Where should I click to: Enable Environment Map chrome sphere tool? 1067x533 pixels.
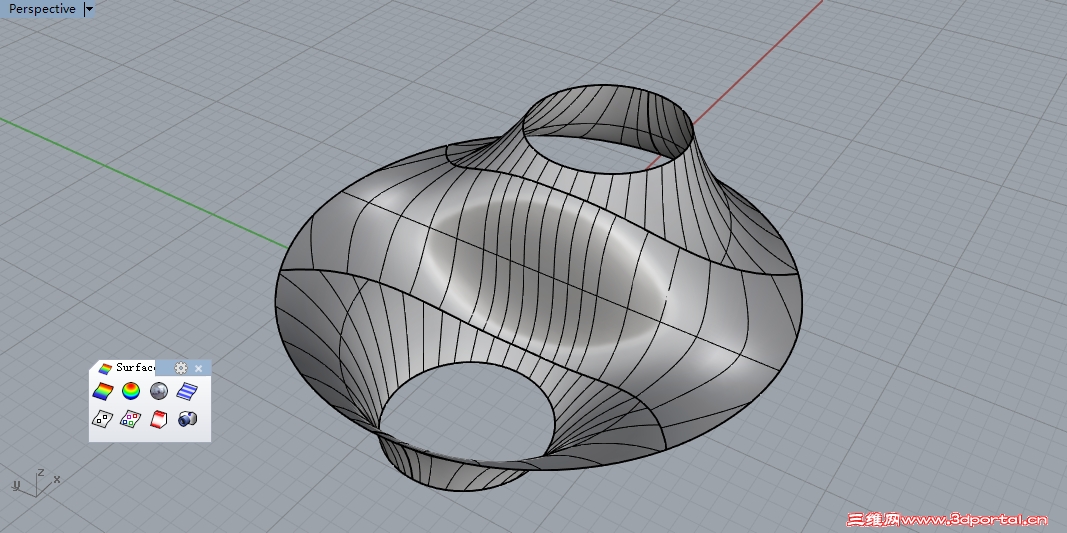(159, 391)
